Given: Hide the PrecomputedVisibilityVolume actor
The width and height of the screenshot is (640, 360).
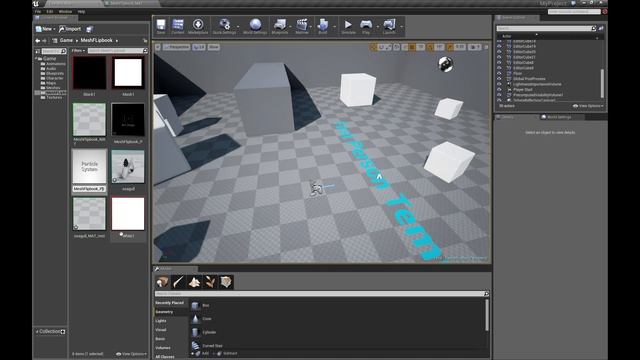Looking at the screenshot, I should click(x=499, y=95).
